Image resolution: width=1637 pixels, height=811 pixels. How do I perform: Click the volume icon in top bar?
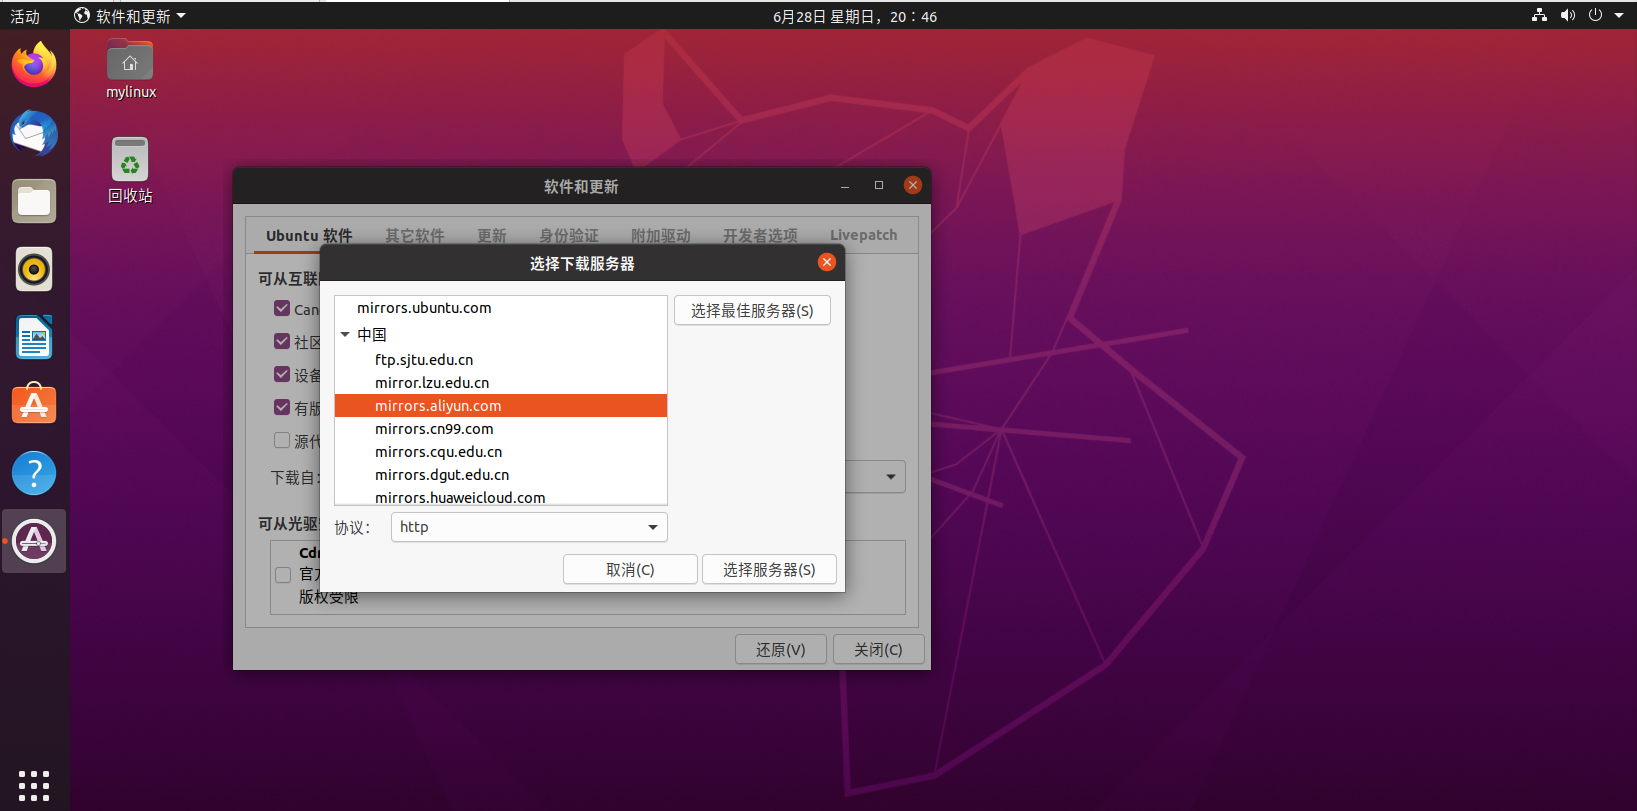1567,15
